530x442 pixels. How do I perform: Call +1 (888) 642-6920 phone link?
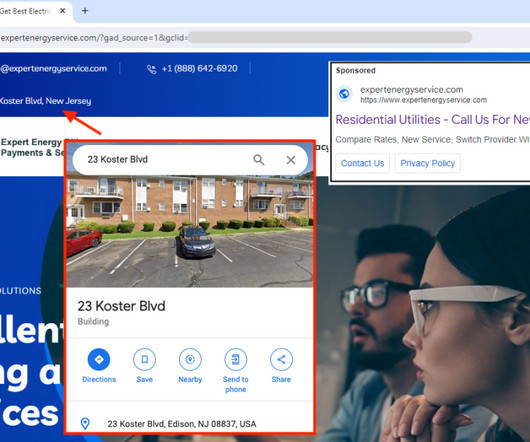pos(199,69)
